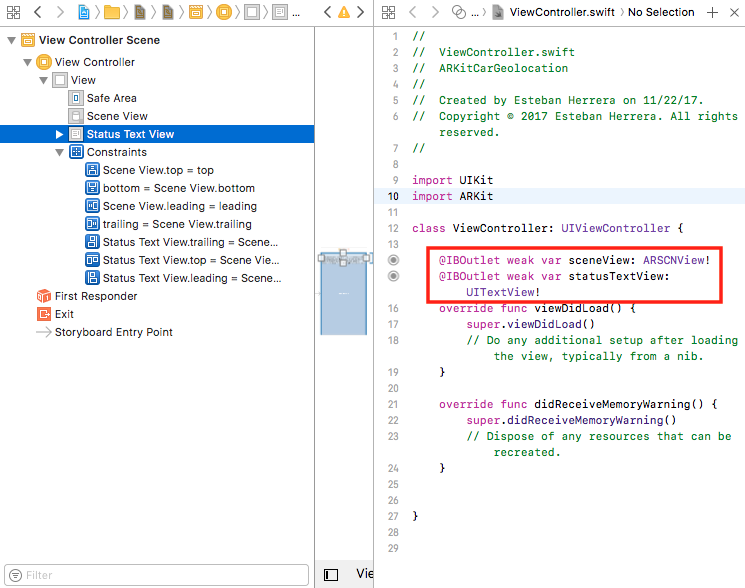Collapse the View node disclosure triangle
745x588 pixels.
[x=43, y=80]
